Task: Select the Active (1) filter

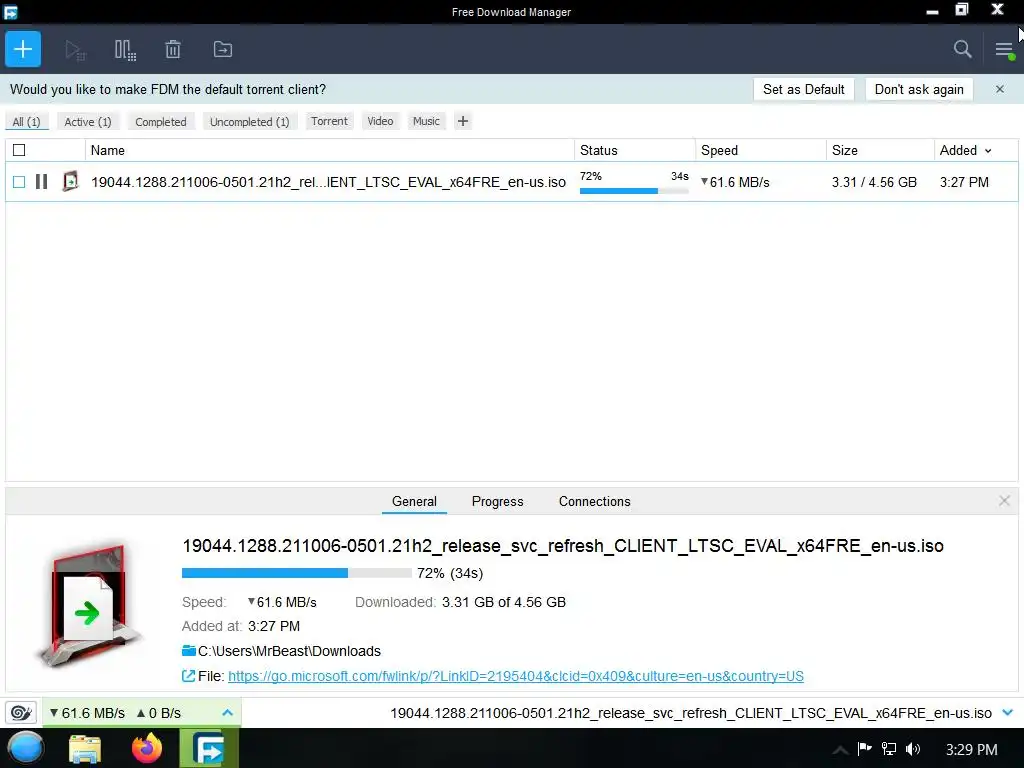Action: [88, 121]
